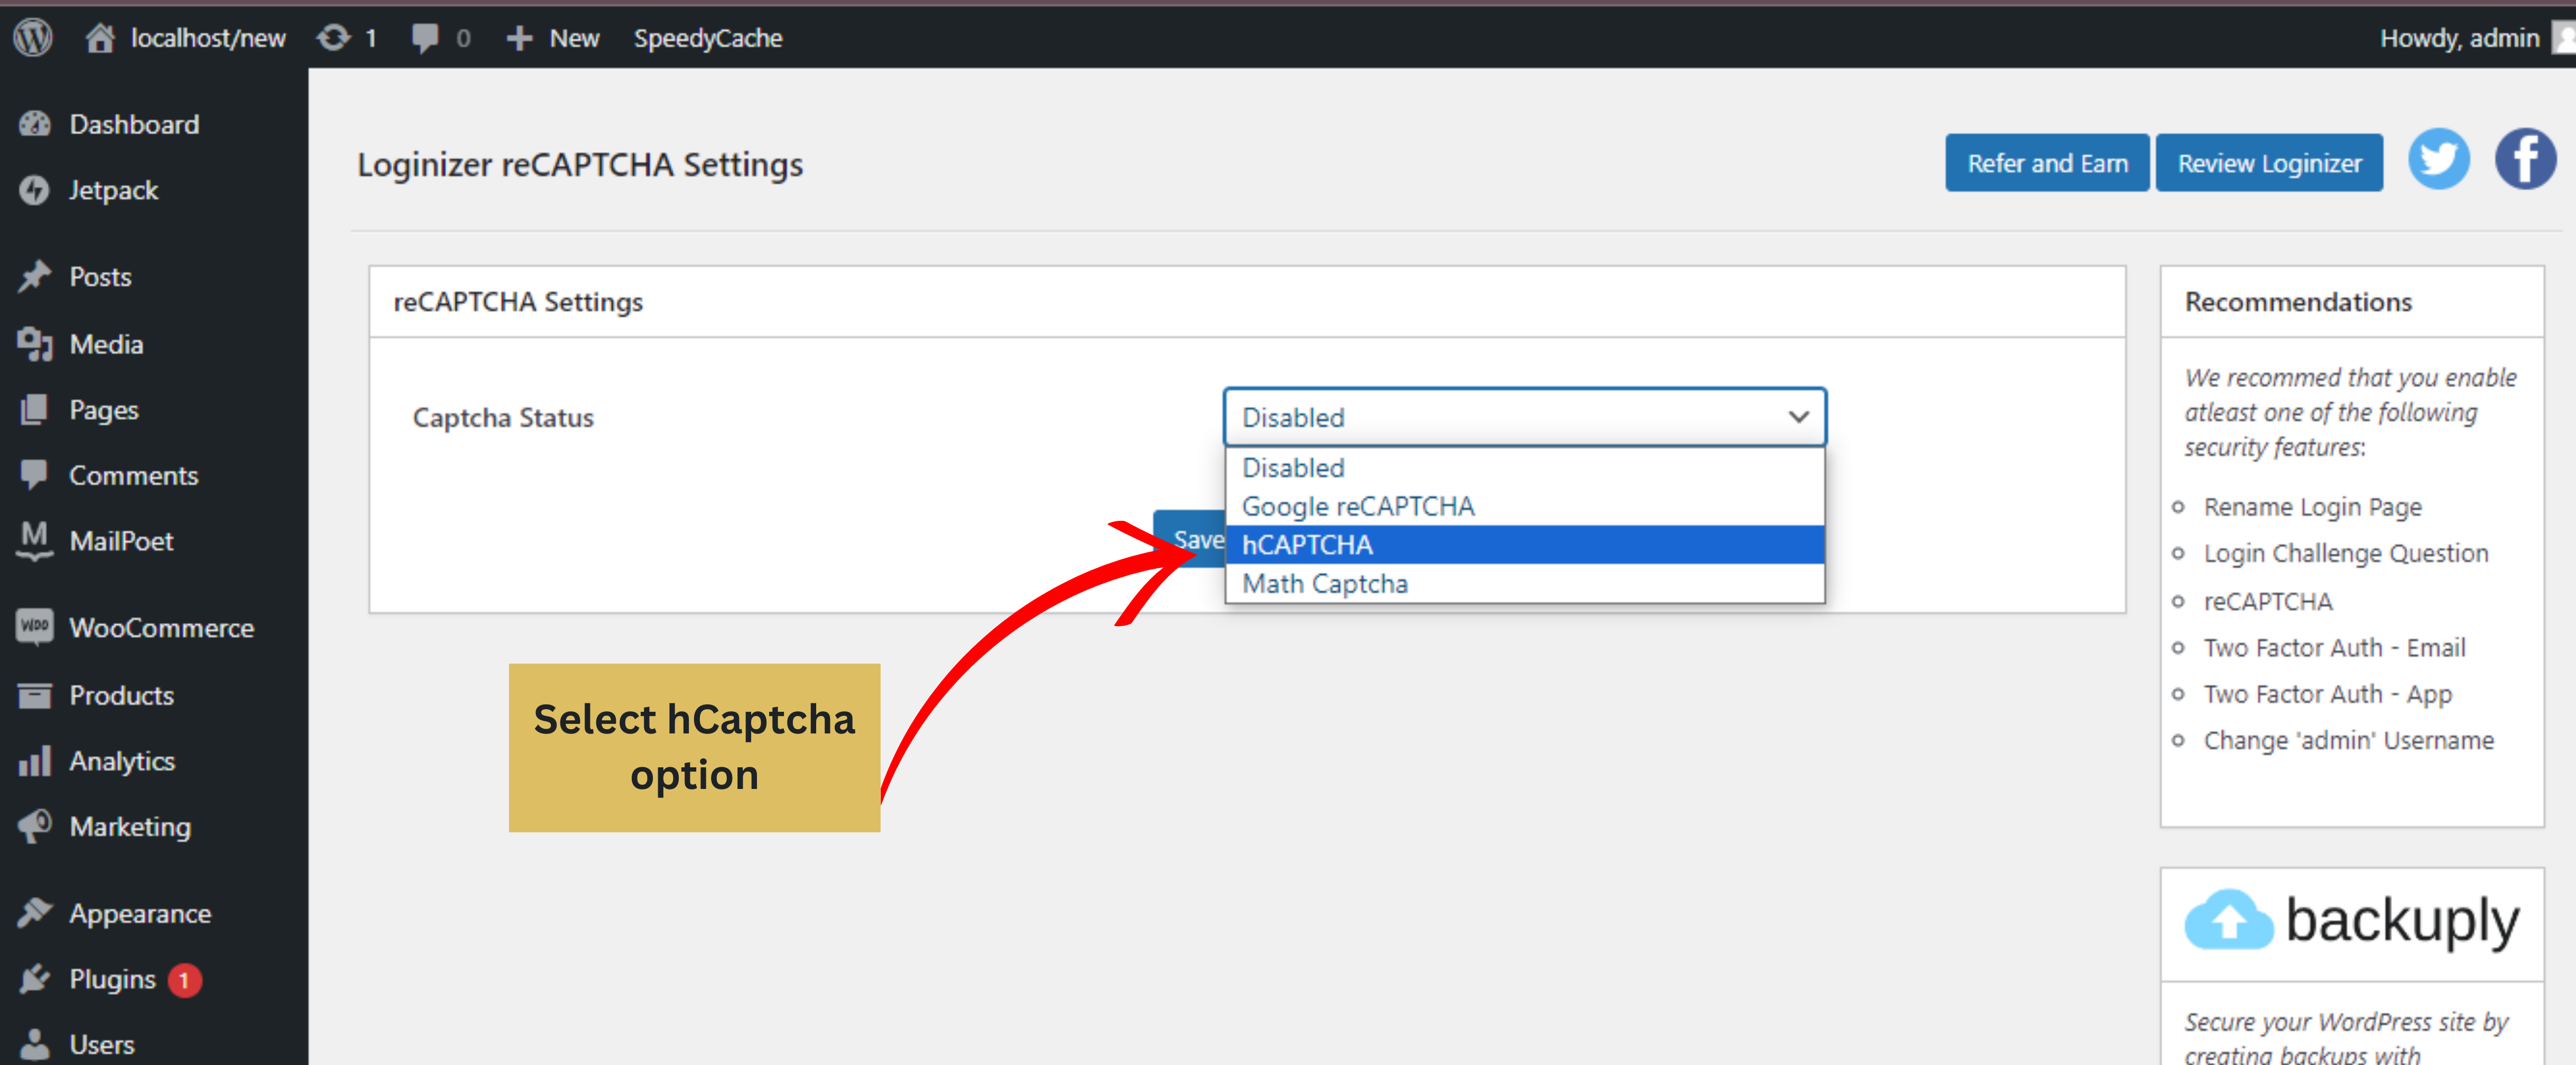Click the Posts pushpin icon
This screenshot has height=1065, width=2576.
tap(34, 276)
